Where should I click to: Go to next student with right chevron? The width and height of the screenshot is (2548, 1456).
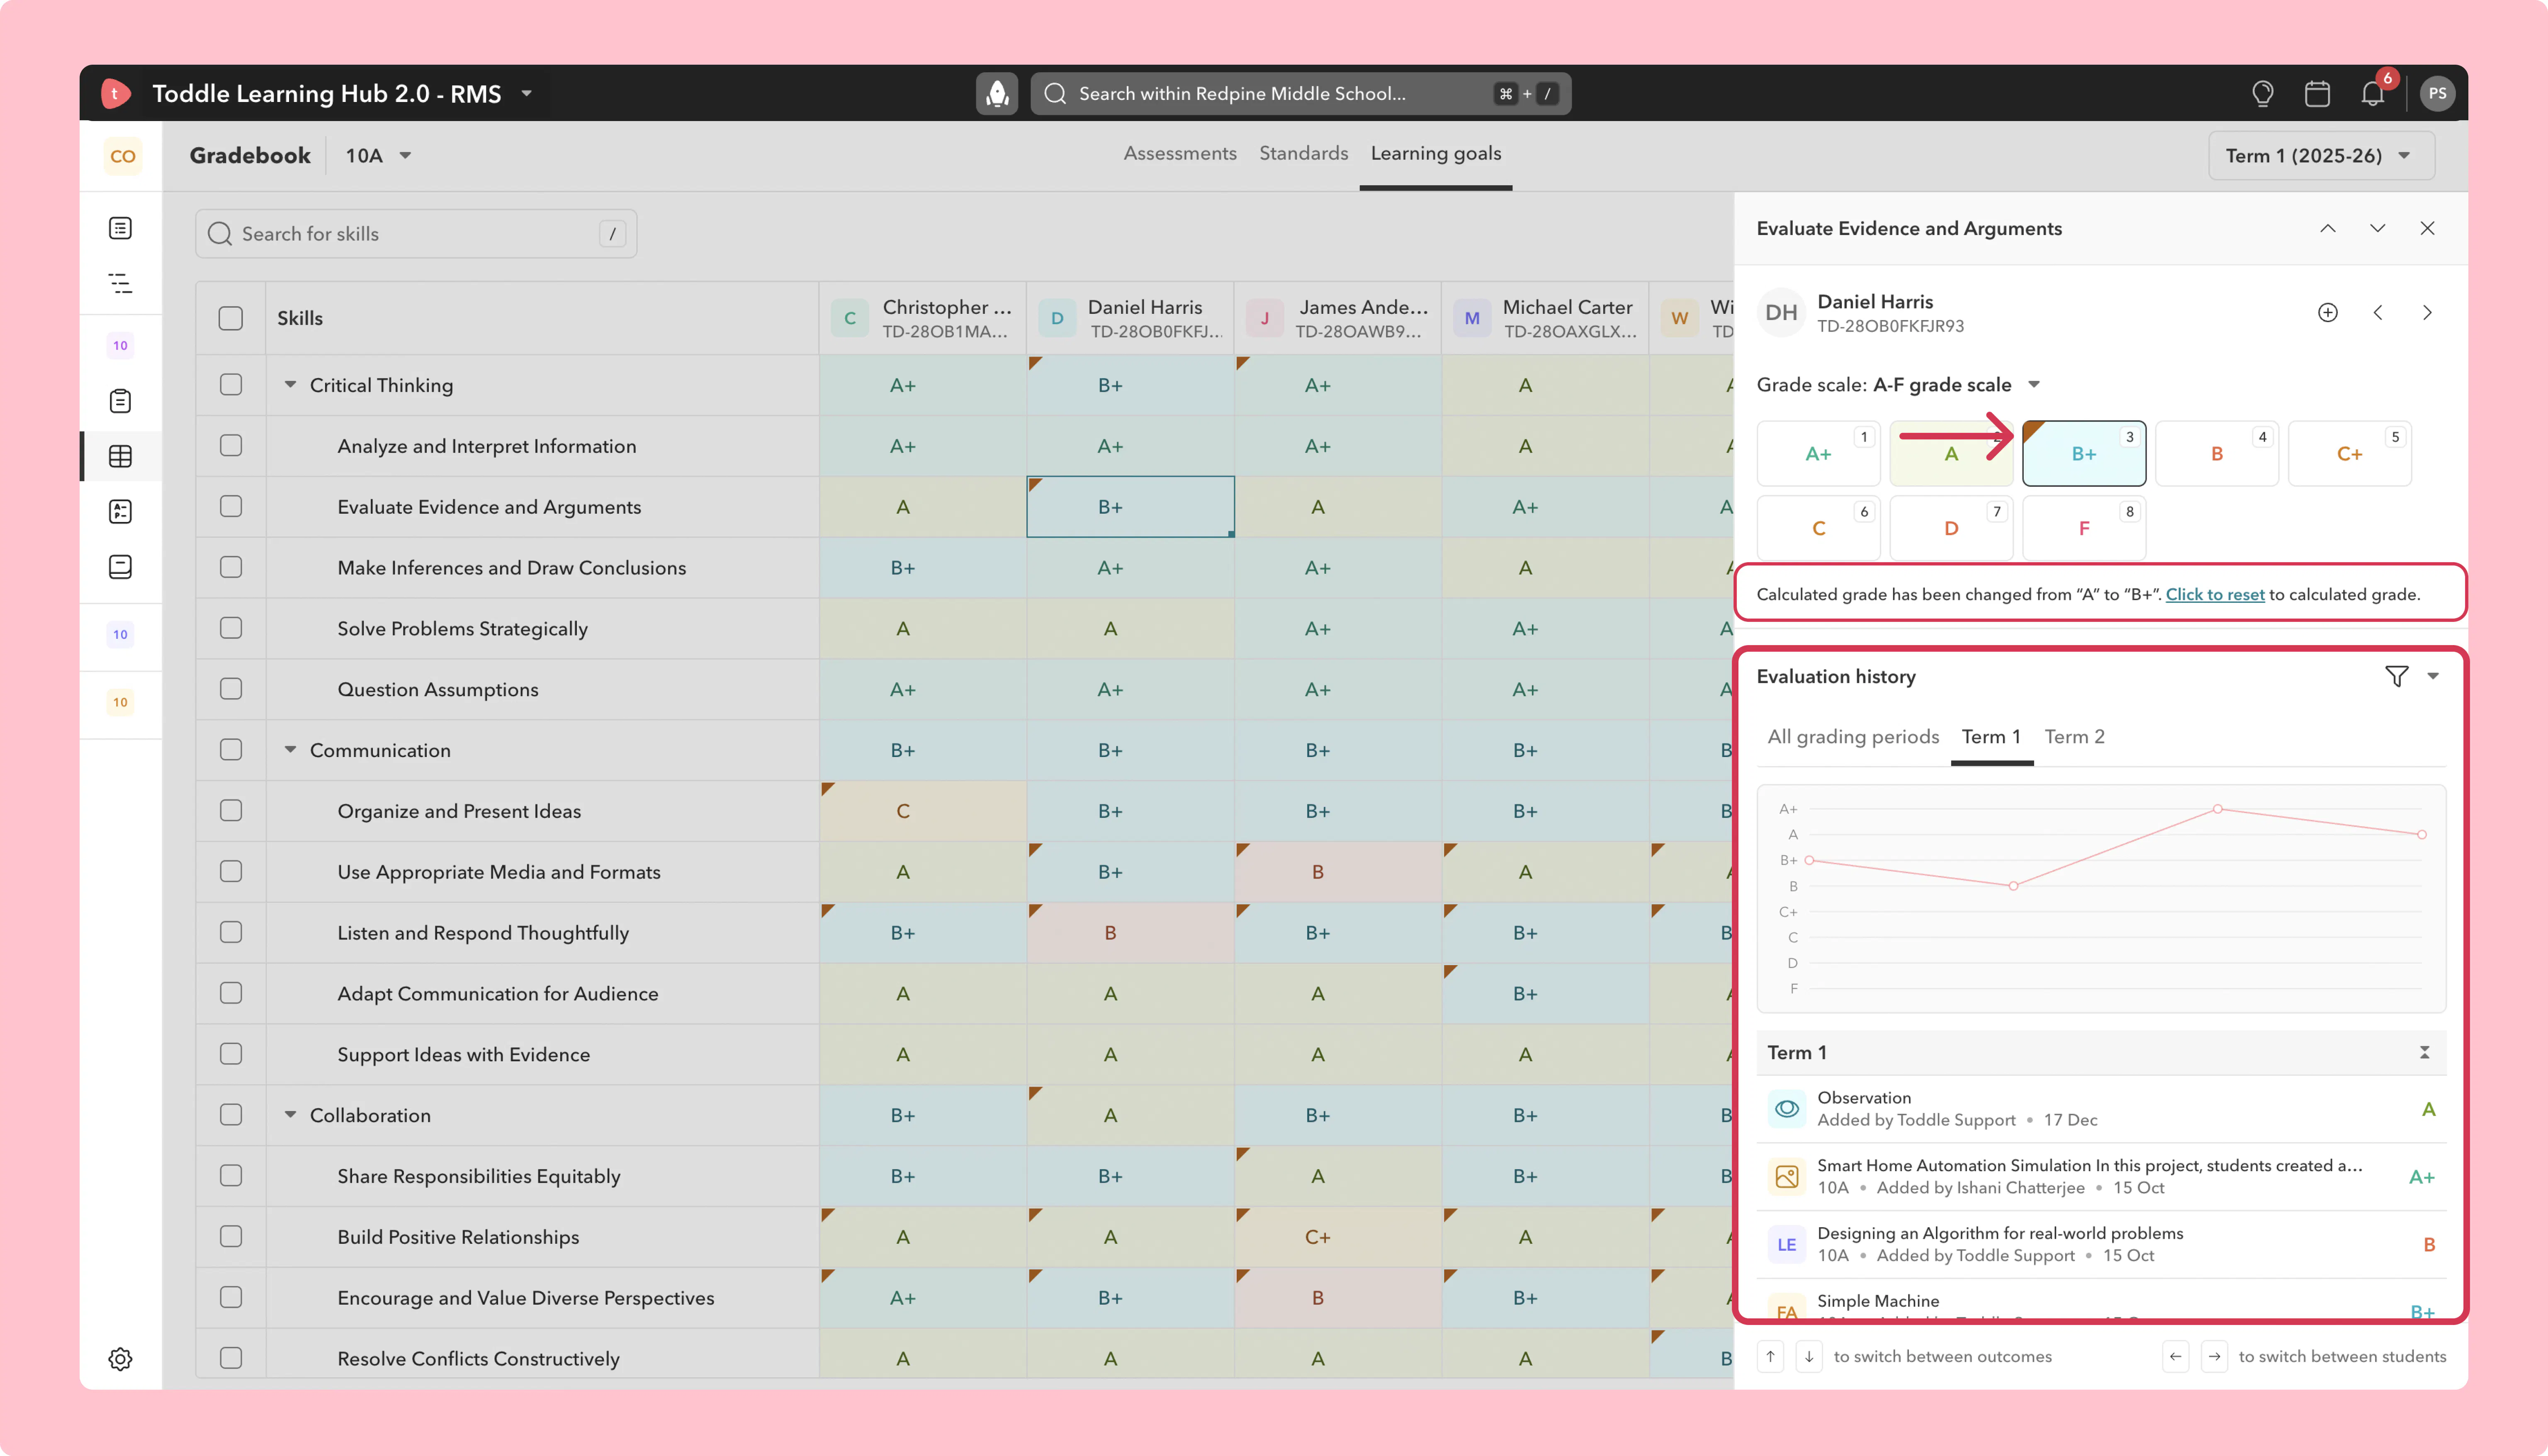pos(2427,313)
